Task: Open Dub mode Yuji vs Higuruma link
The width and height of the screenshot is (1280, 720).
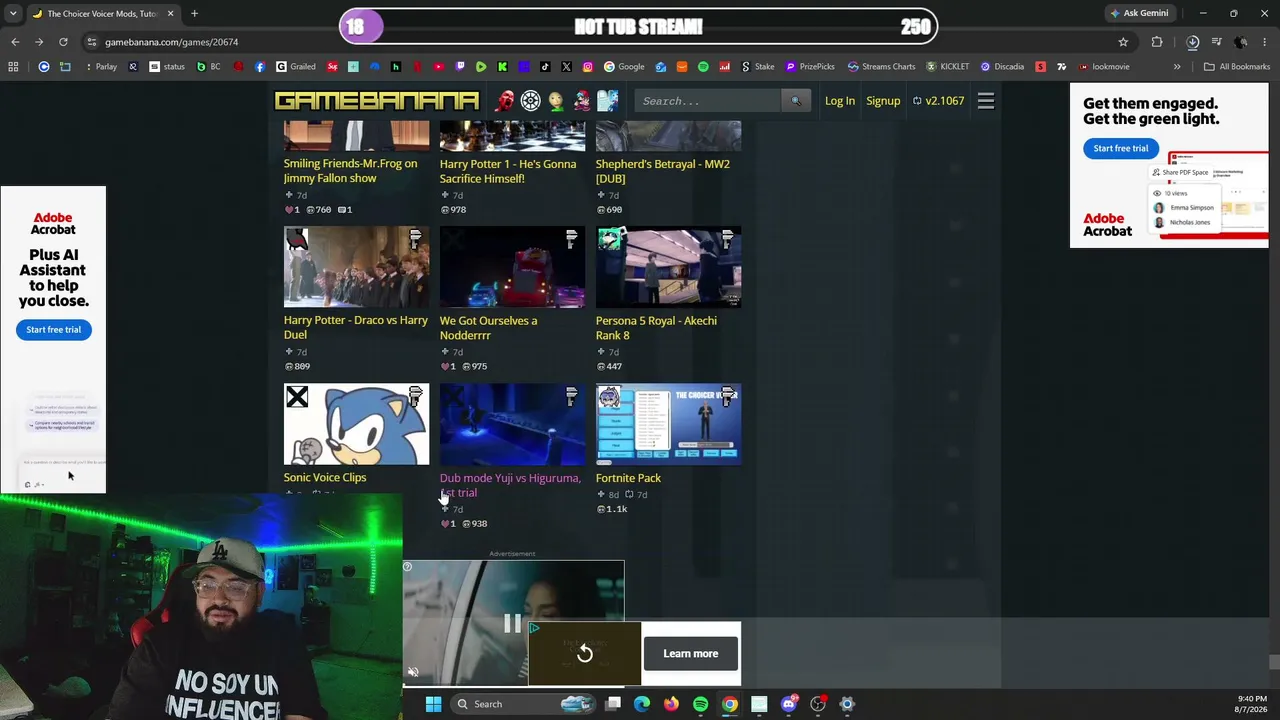Action: pos(510,485)
